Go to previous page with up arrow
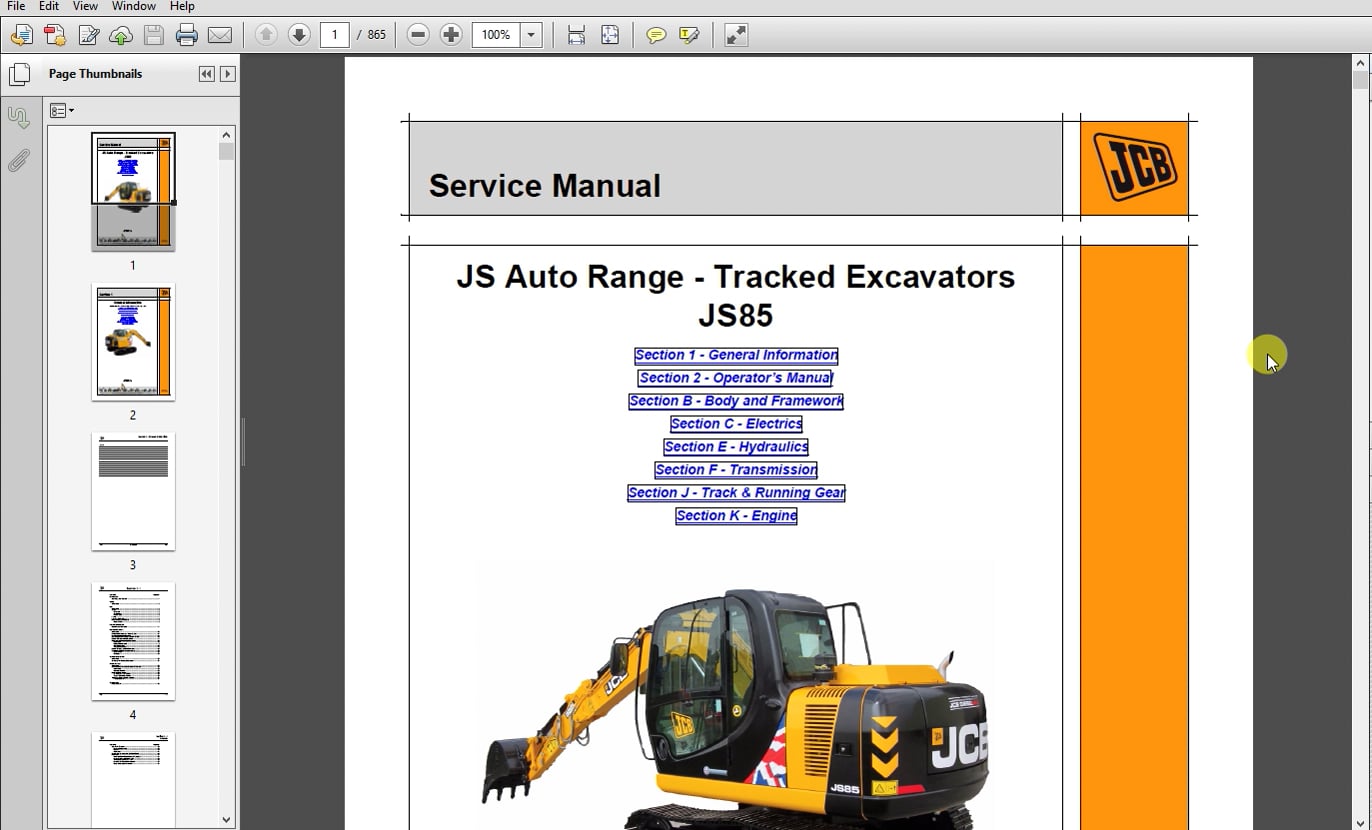Viewport: 1372px width, 830px height. pos(266,35)
